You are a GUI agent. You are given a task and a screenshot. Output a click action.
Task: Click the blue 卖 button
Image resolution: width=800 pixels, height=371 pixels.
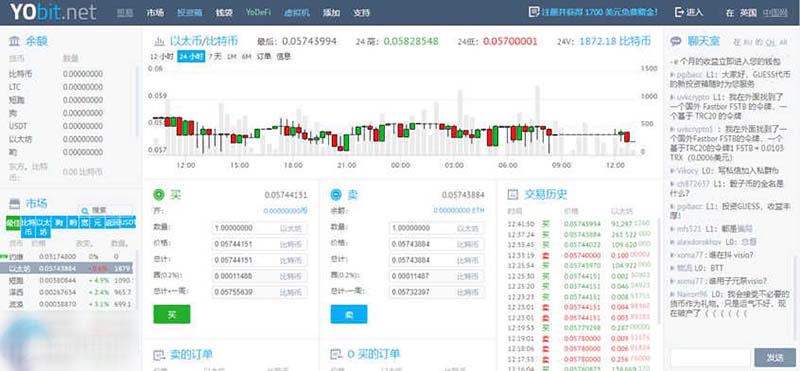pyautogui.click(x=349, y=314)
